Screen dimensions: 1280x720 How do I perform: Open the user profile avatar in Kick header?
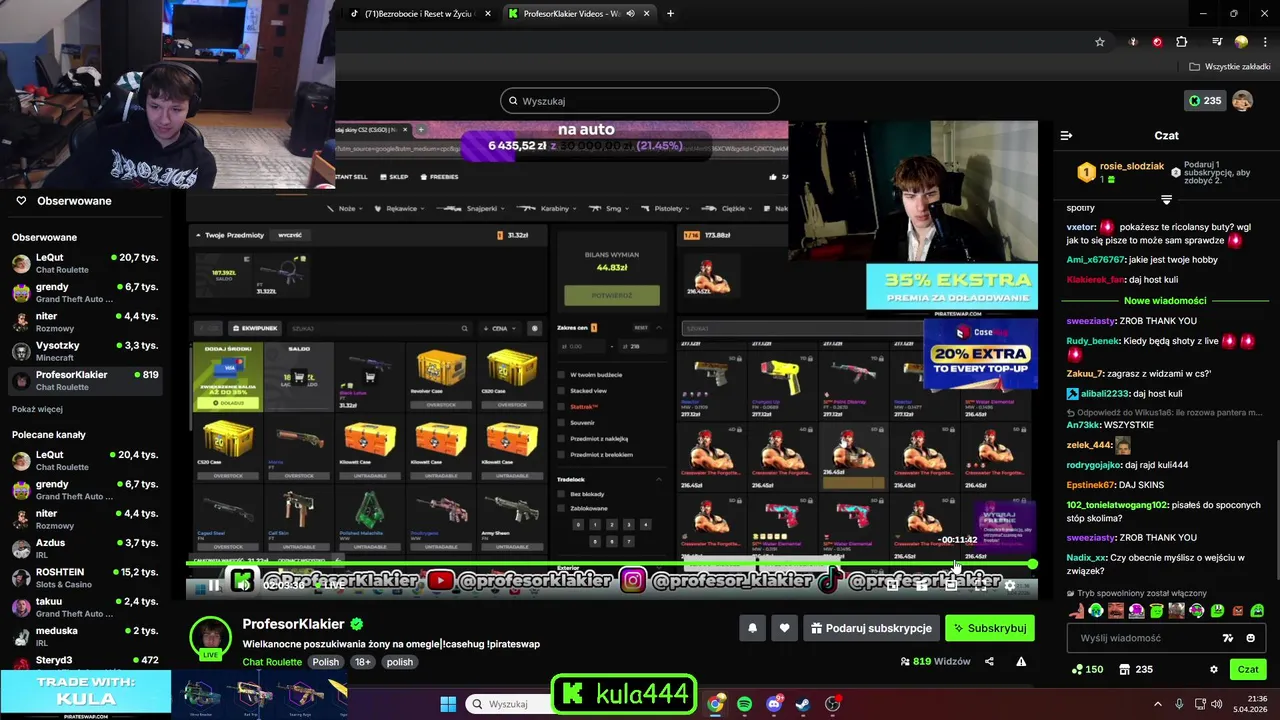pyautogui.click(x=1242, y=101)
